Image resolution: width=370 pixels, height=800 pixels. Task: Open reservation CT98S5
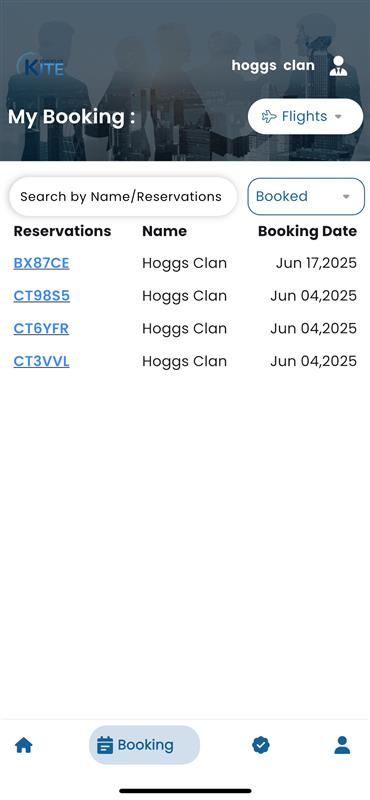tap(41, 296)
